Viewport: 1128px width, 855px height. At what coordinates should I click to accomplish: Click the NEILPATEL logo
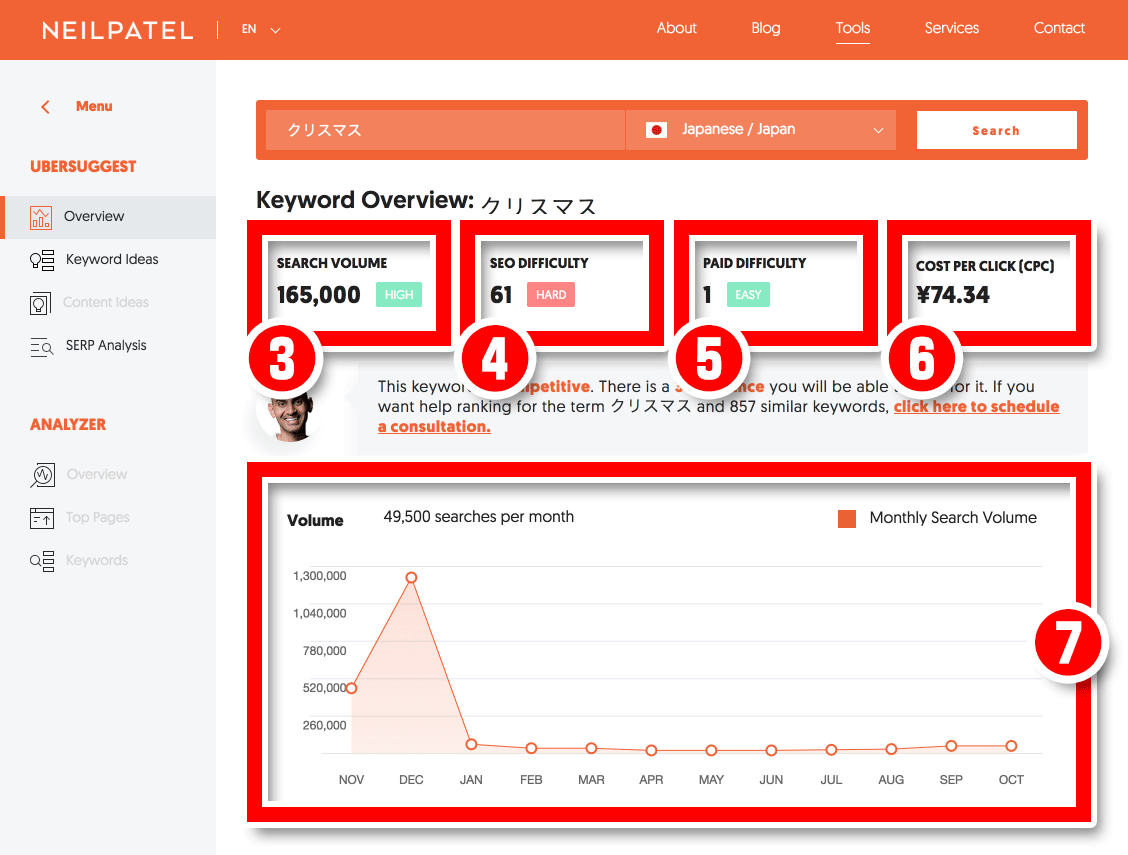[x=118, y=30]
